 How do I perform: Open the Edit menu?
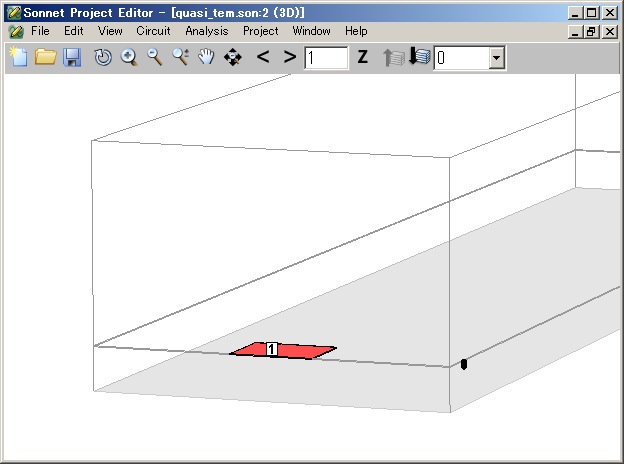click(x=74, y=31)
